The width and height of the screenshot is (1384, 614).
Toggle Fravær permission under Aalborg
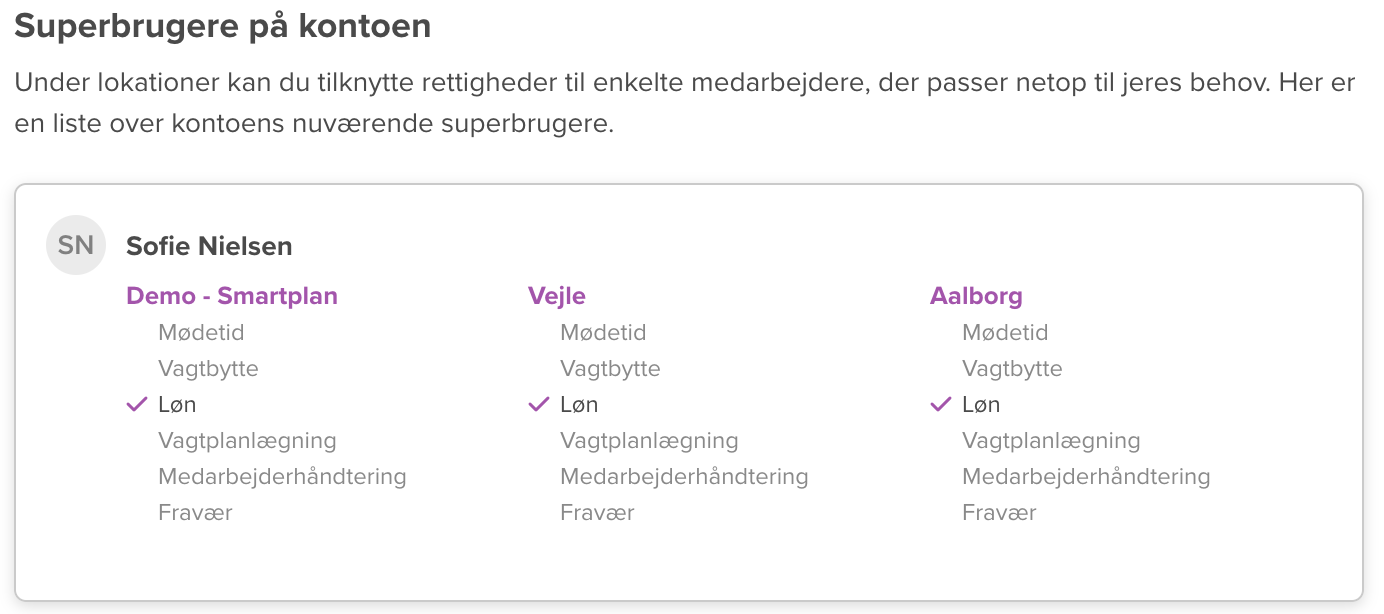pos(999,513)
